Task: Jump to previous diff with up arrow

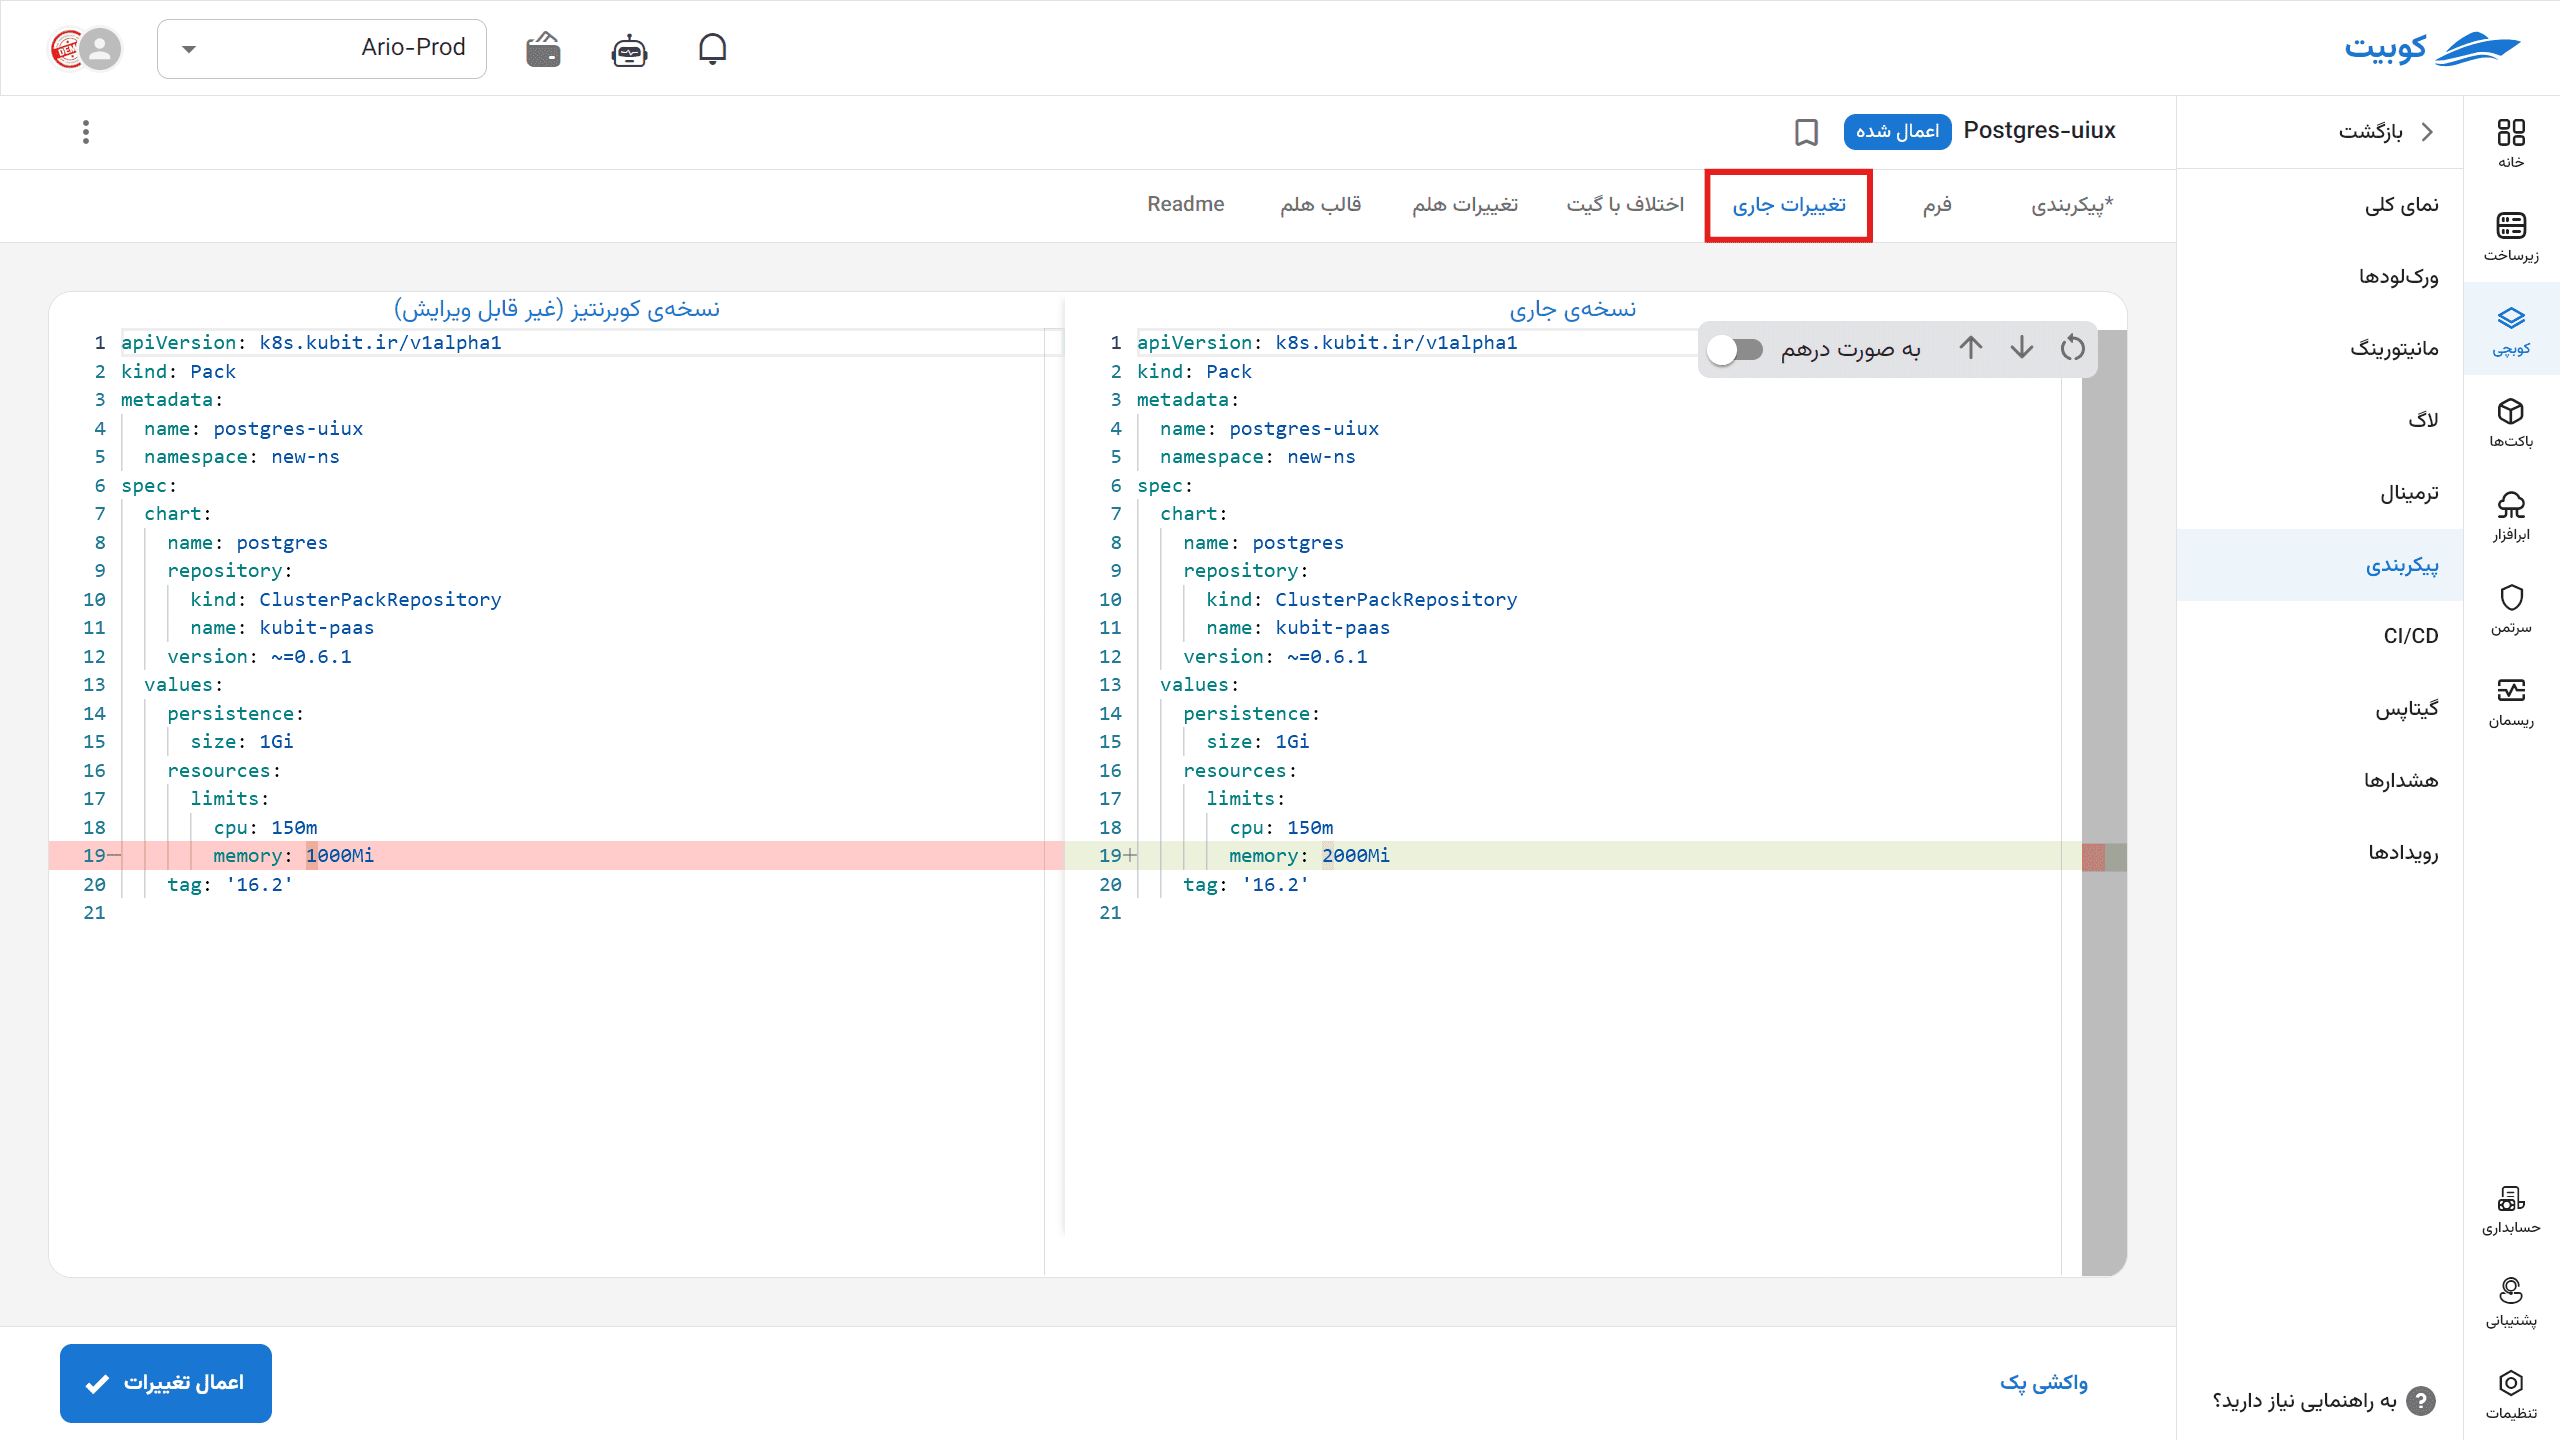Action: (x=1971, y=347)
